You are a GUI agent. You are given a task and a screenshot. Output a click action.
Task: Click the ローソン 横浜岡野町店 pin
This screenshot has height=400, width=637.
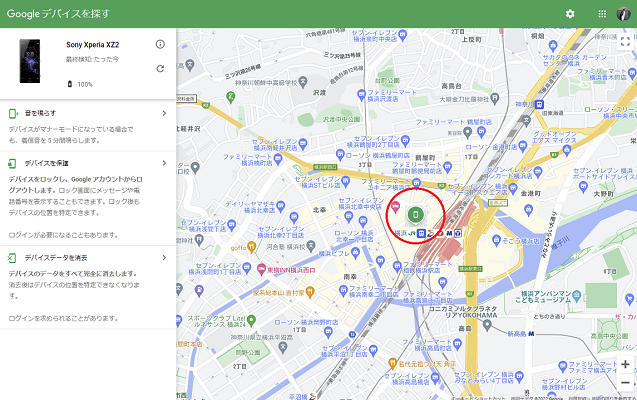(328, 332)
